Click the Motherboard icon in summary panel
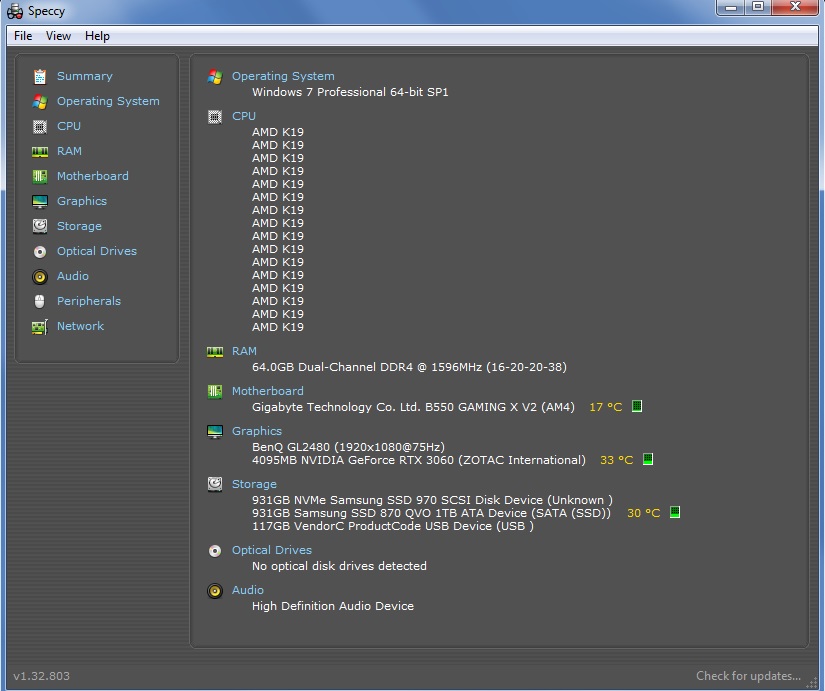The width and height of the screenshot is (825, 691). [215, 392]
